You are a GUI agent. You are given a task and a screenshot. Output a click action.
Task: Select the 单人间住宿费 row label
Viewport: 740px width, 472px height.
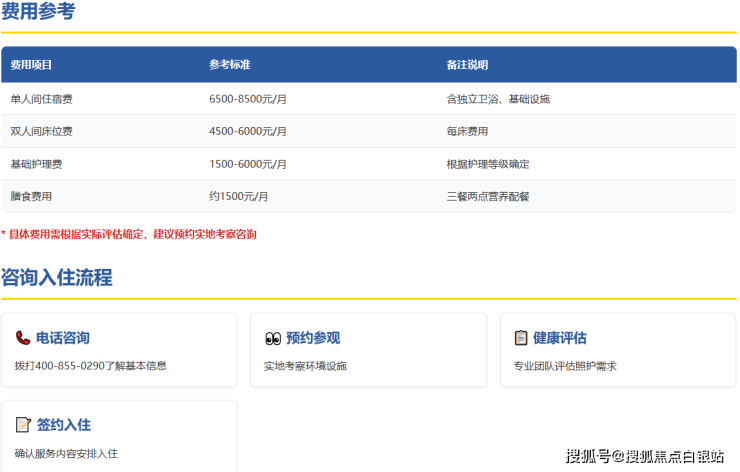tap(41, 99)
